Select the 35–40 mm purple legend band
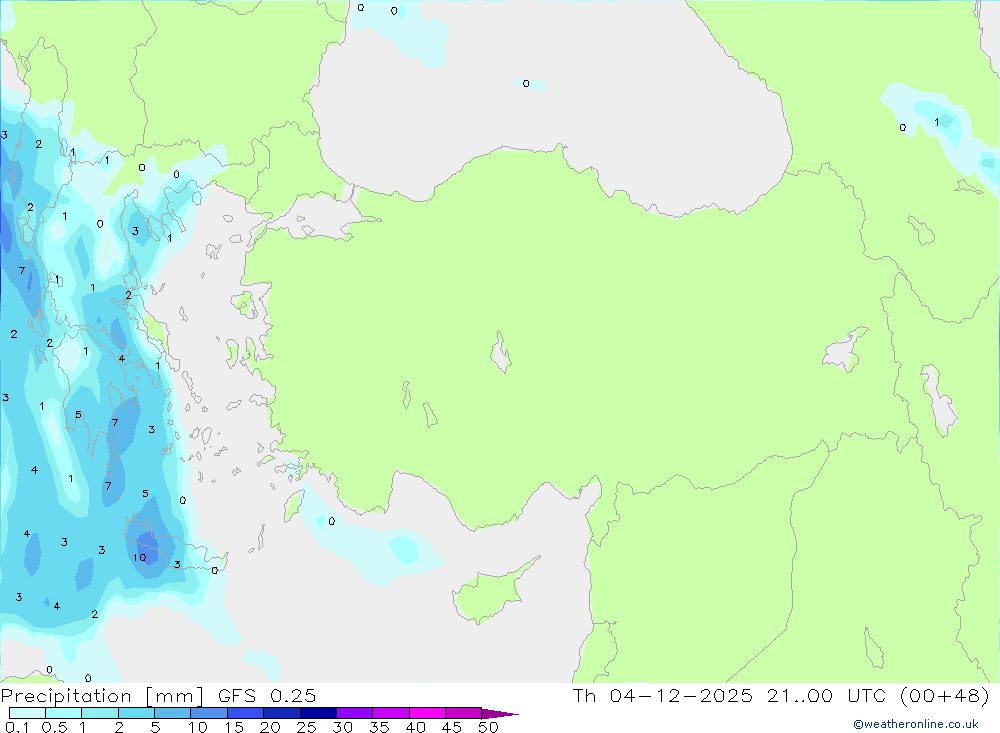This screenshot has width=1000, height=733. (x=391, y=713)
